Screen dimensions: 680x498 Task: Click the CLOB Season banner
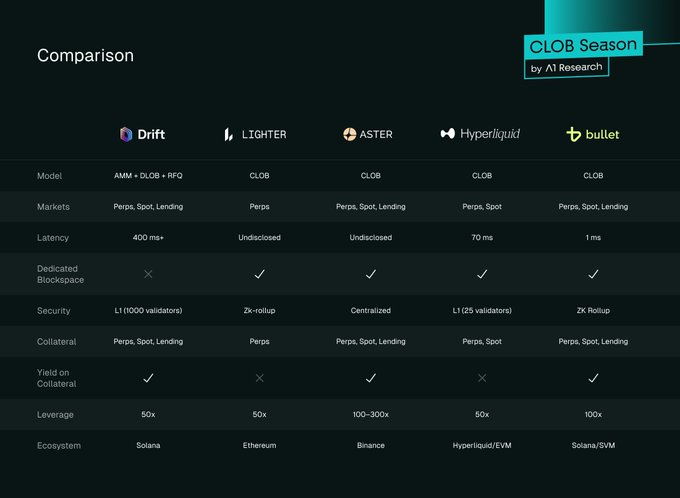pos(583,45)
